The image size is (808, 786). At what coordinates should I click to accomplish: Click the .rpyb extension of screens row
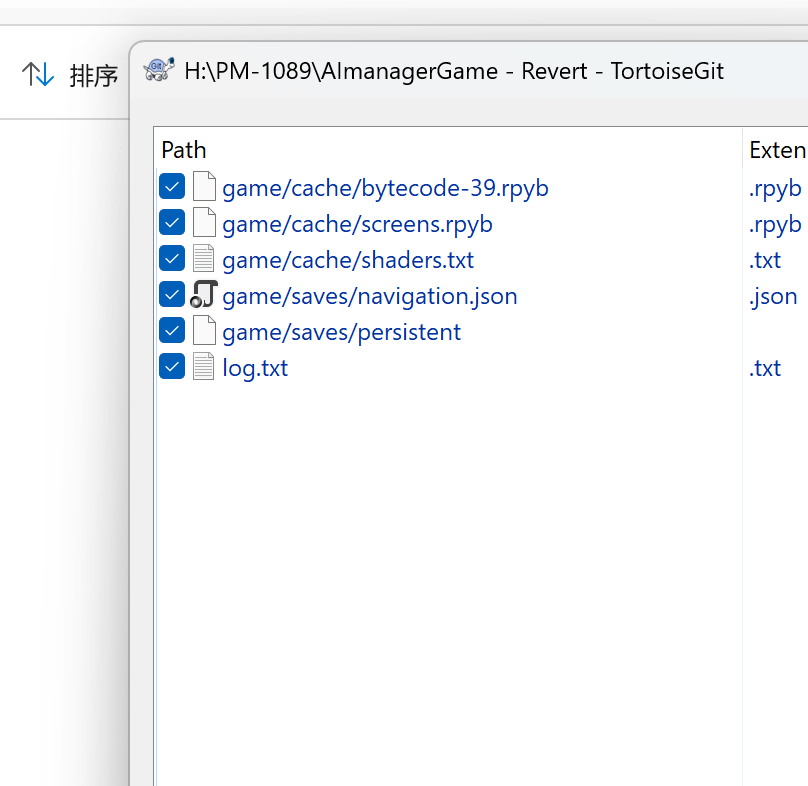[775, 225]
